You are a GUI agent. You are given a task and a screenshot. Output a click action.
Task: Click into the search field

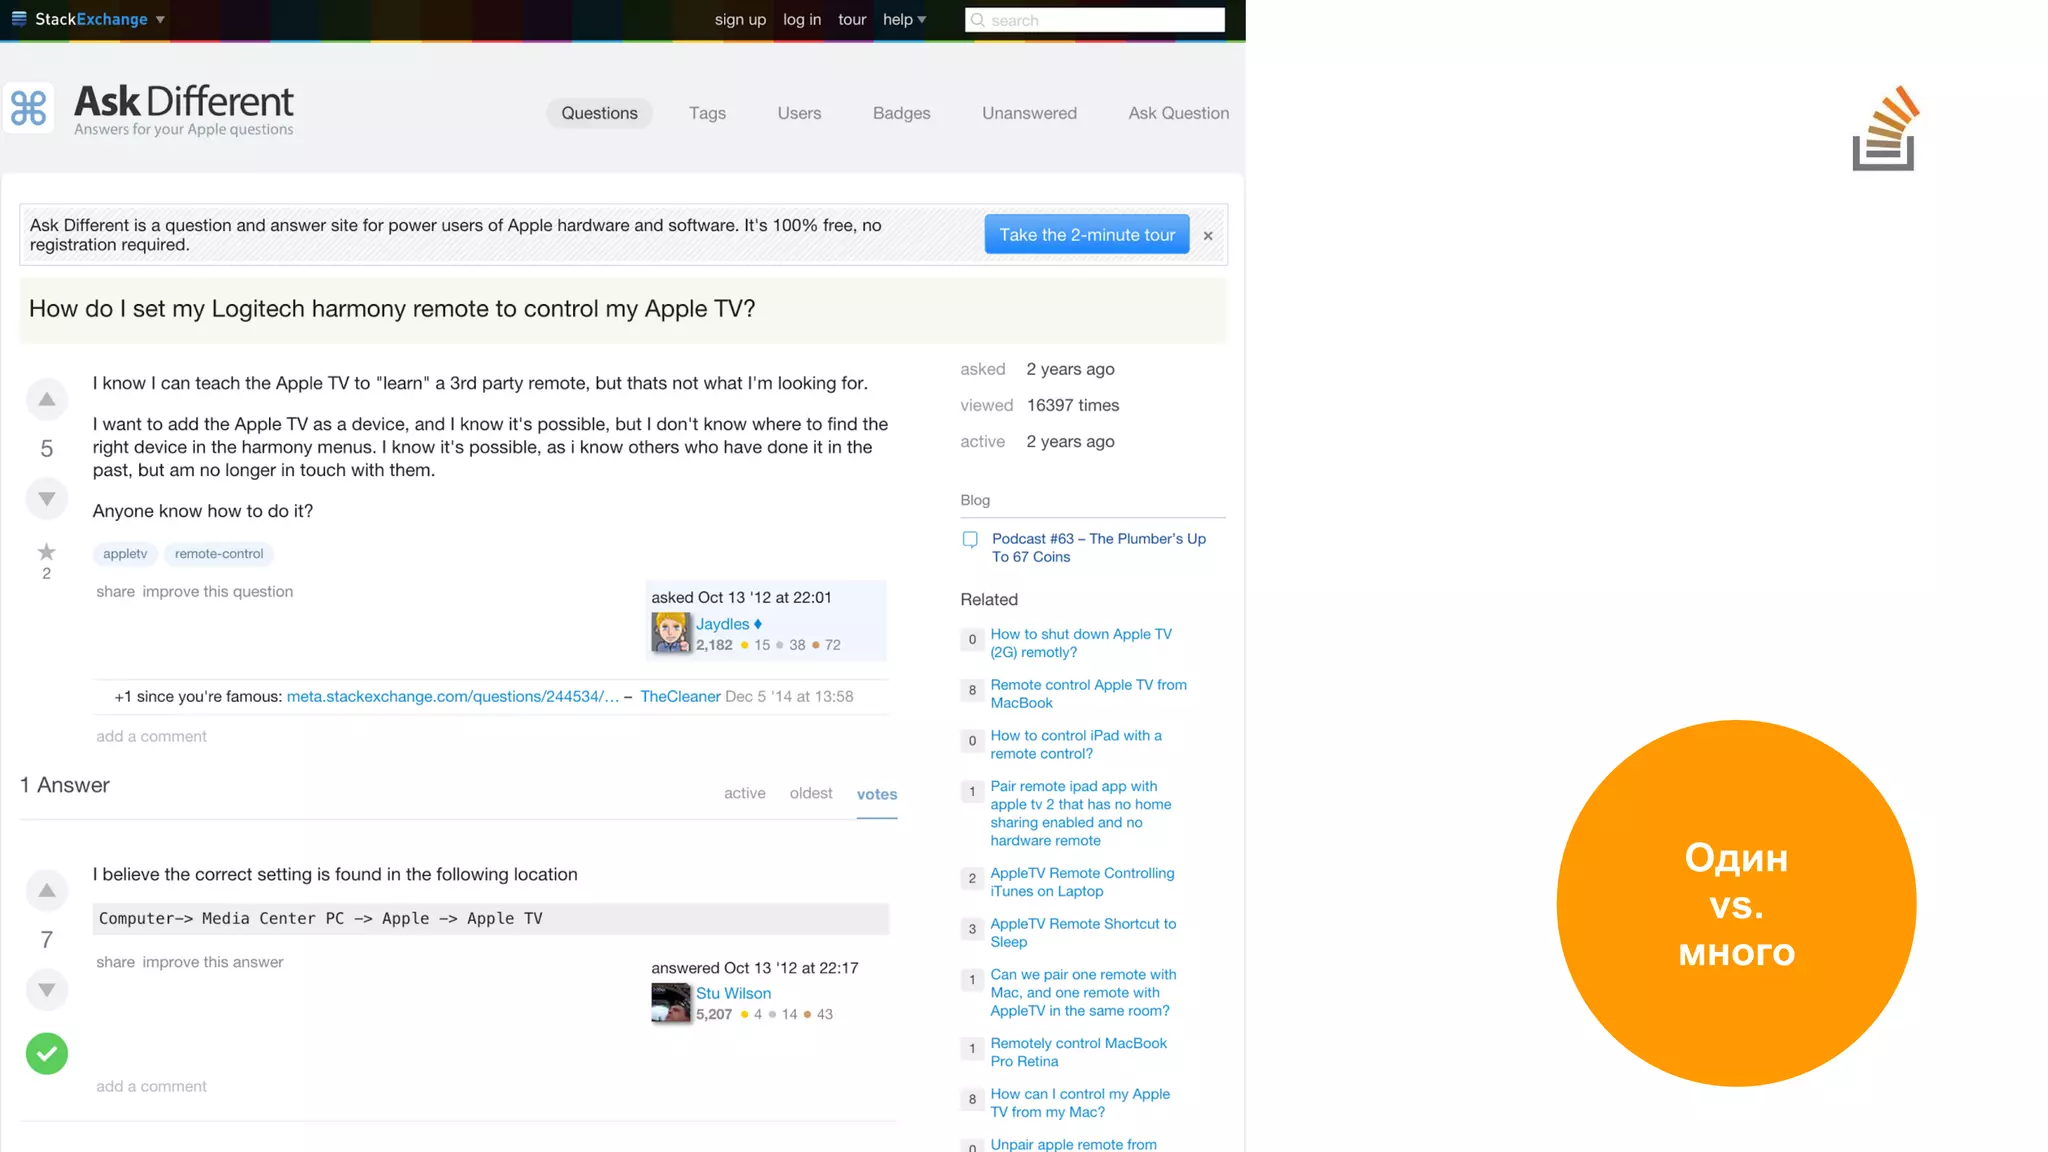pos(1100,20)
